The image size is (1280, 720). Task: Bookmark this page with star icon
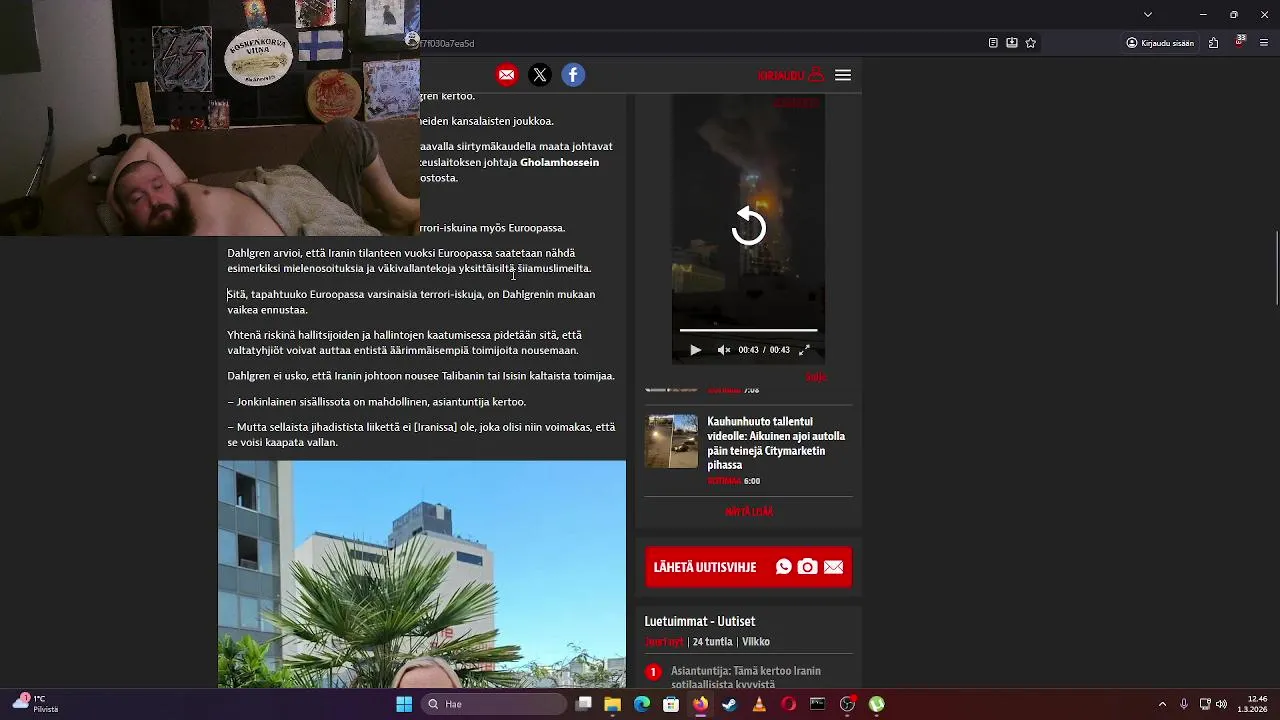coord(1031,43)
